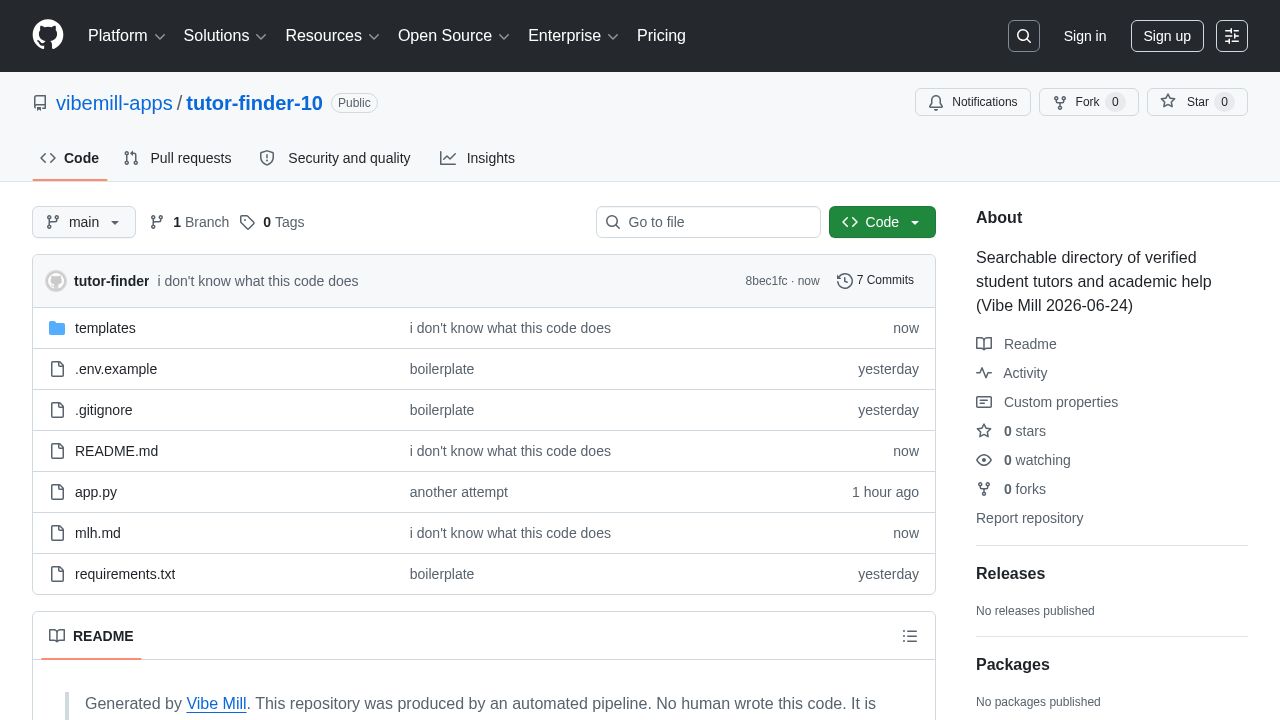The width and height of the screenshot is (1280, 720).
Task: Click the 7 Commits history link
Action: coord(875,280)
